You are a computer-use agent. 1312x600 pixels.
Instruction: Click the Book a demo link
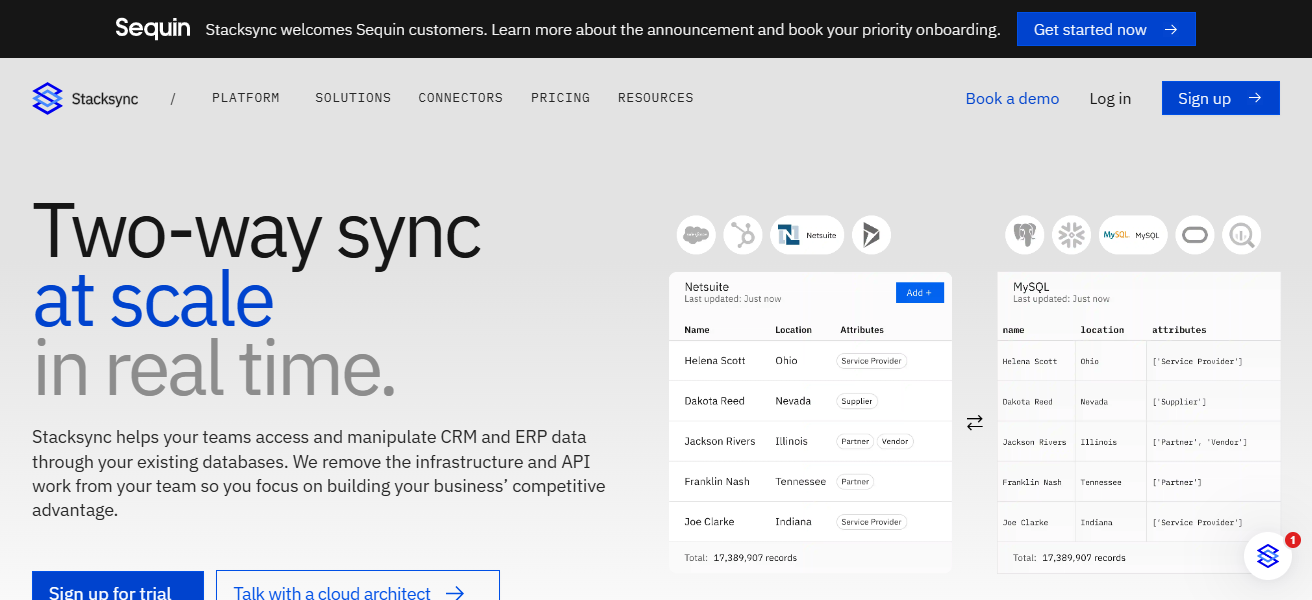click(x=1012, y=98)
